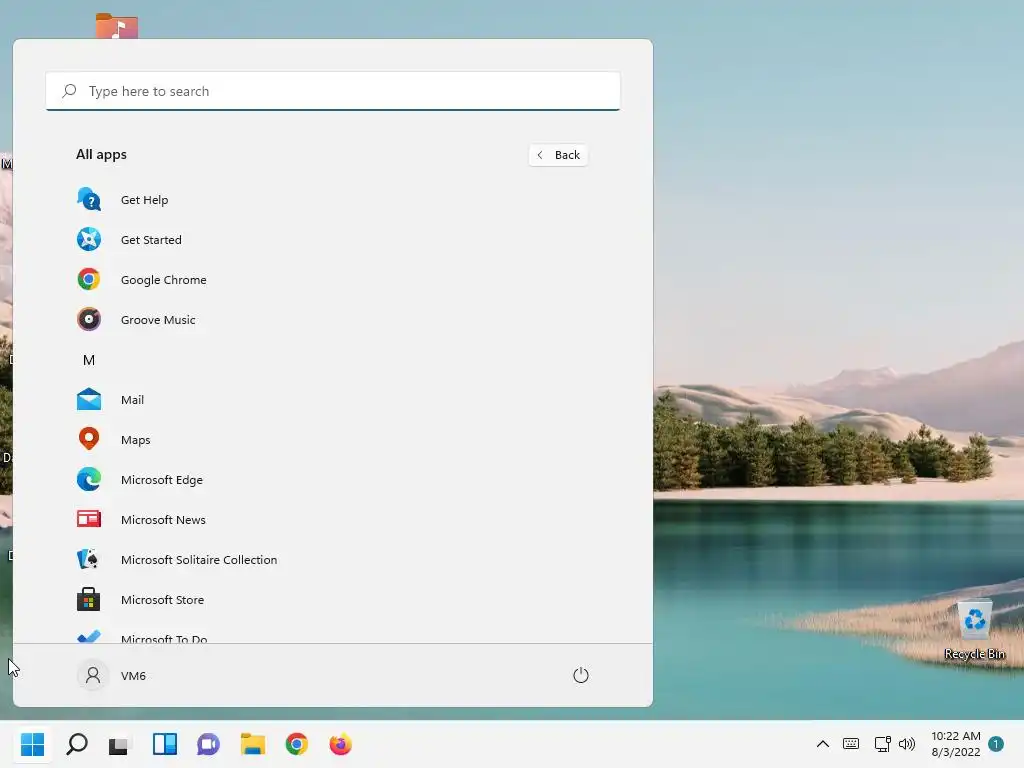Screen dimensions: 1024x768
Task: Click the Back button in All apps
Action: tap(558, 155)
